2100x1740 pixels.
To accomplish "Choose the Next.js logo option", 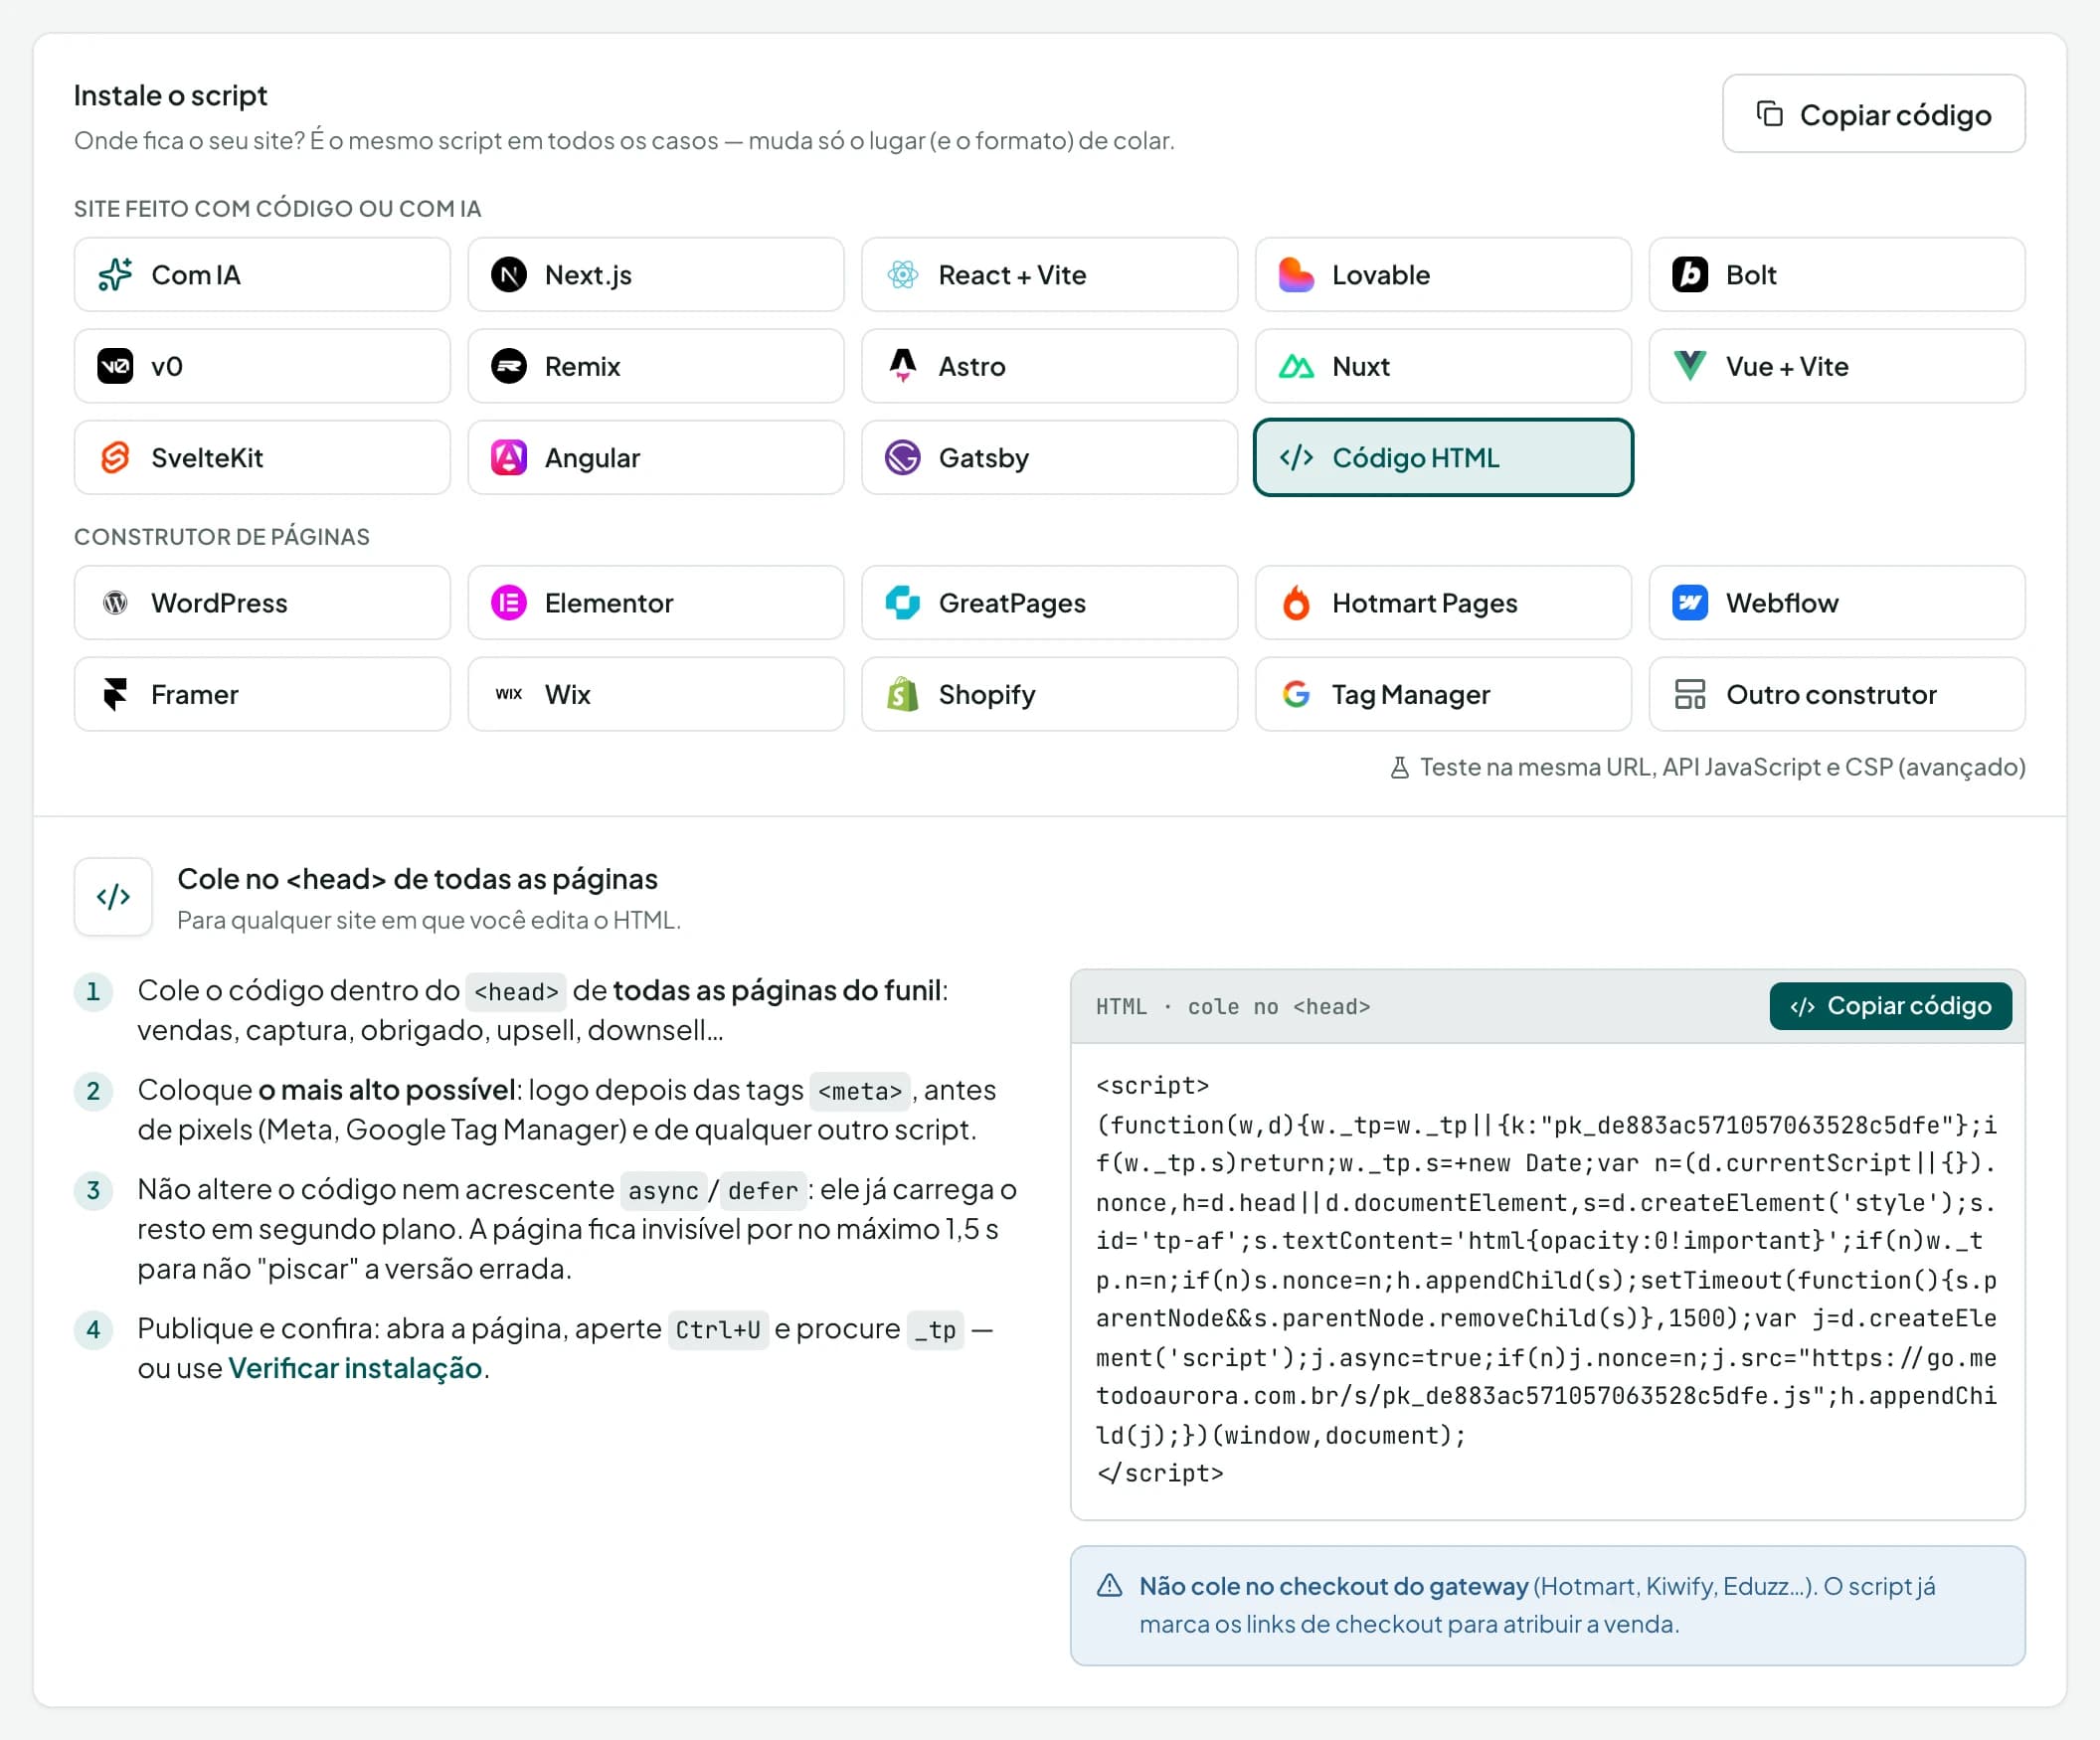I will [509, 274].
